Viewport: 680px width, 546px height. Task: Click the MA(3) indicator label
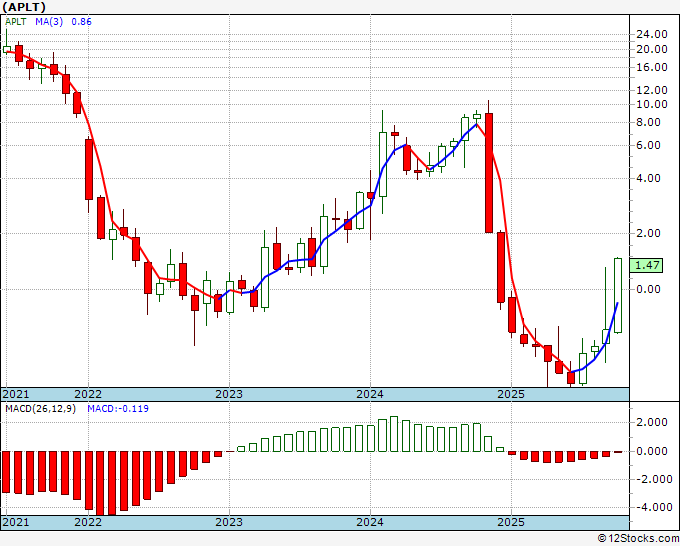click(x=49, y=22)
